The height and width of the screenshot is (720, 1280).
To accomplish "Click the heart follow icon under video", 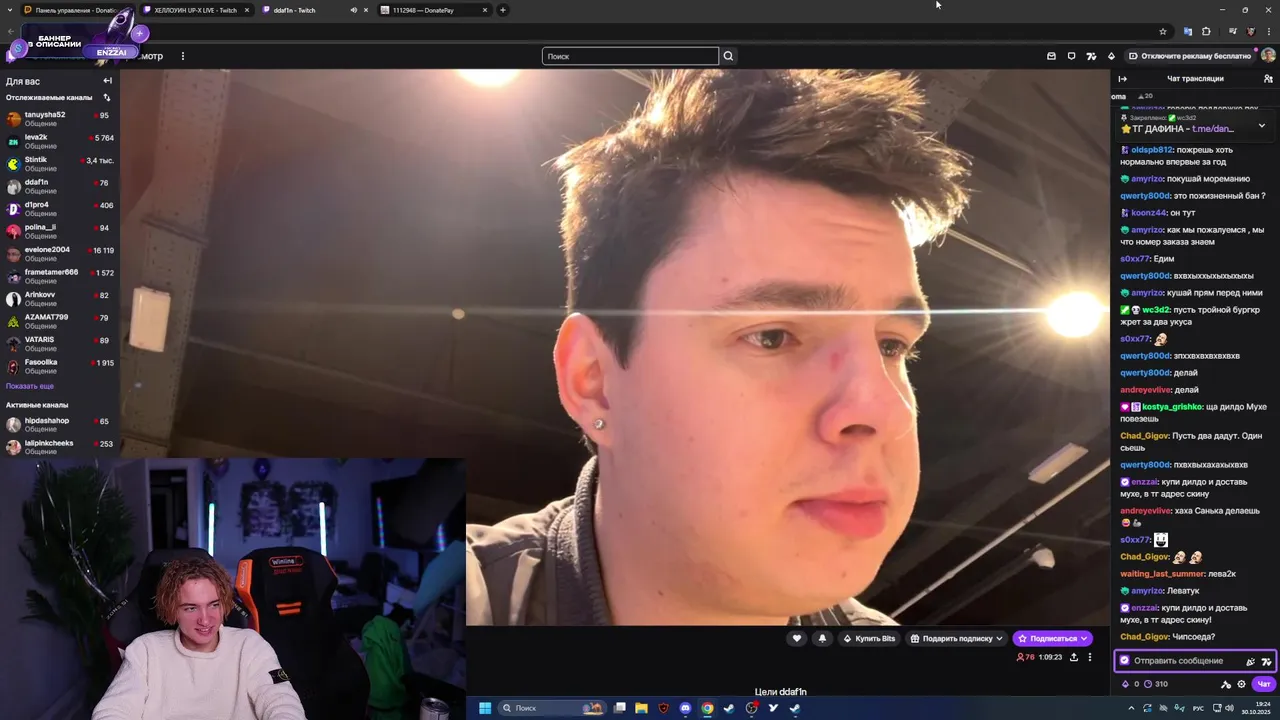I will coord(797,638).
